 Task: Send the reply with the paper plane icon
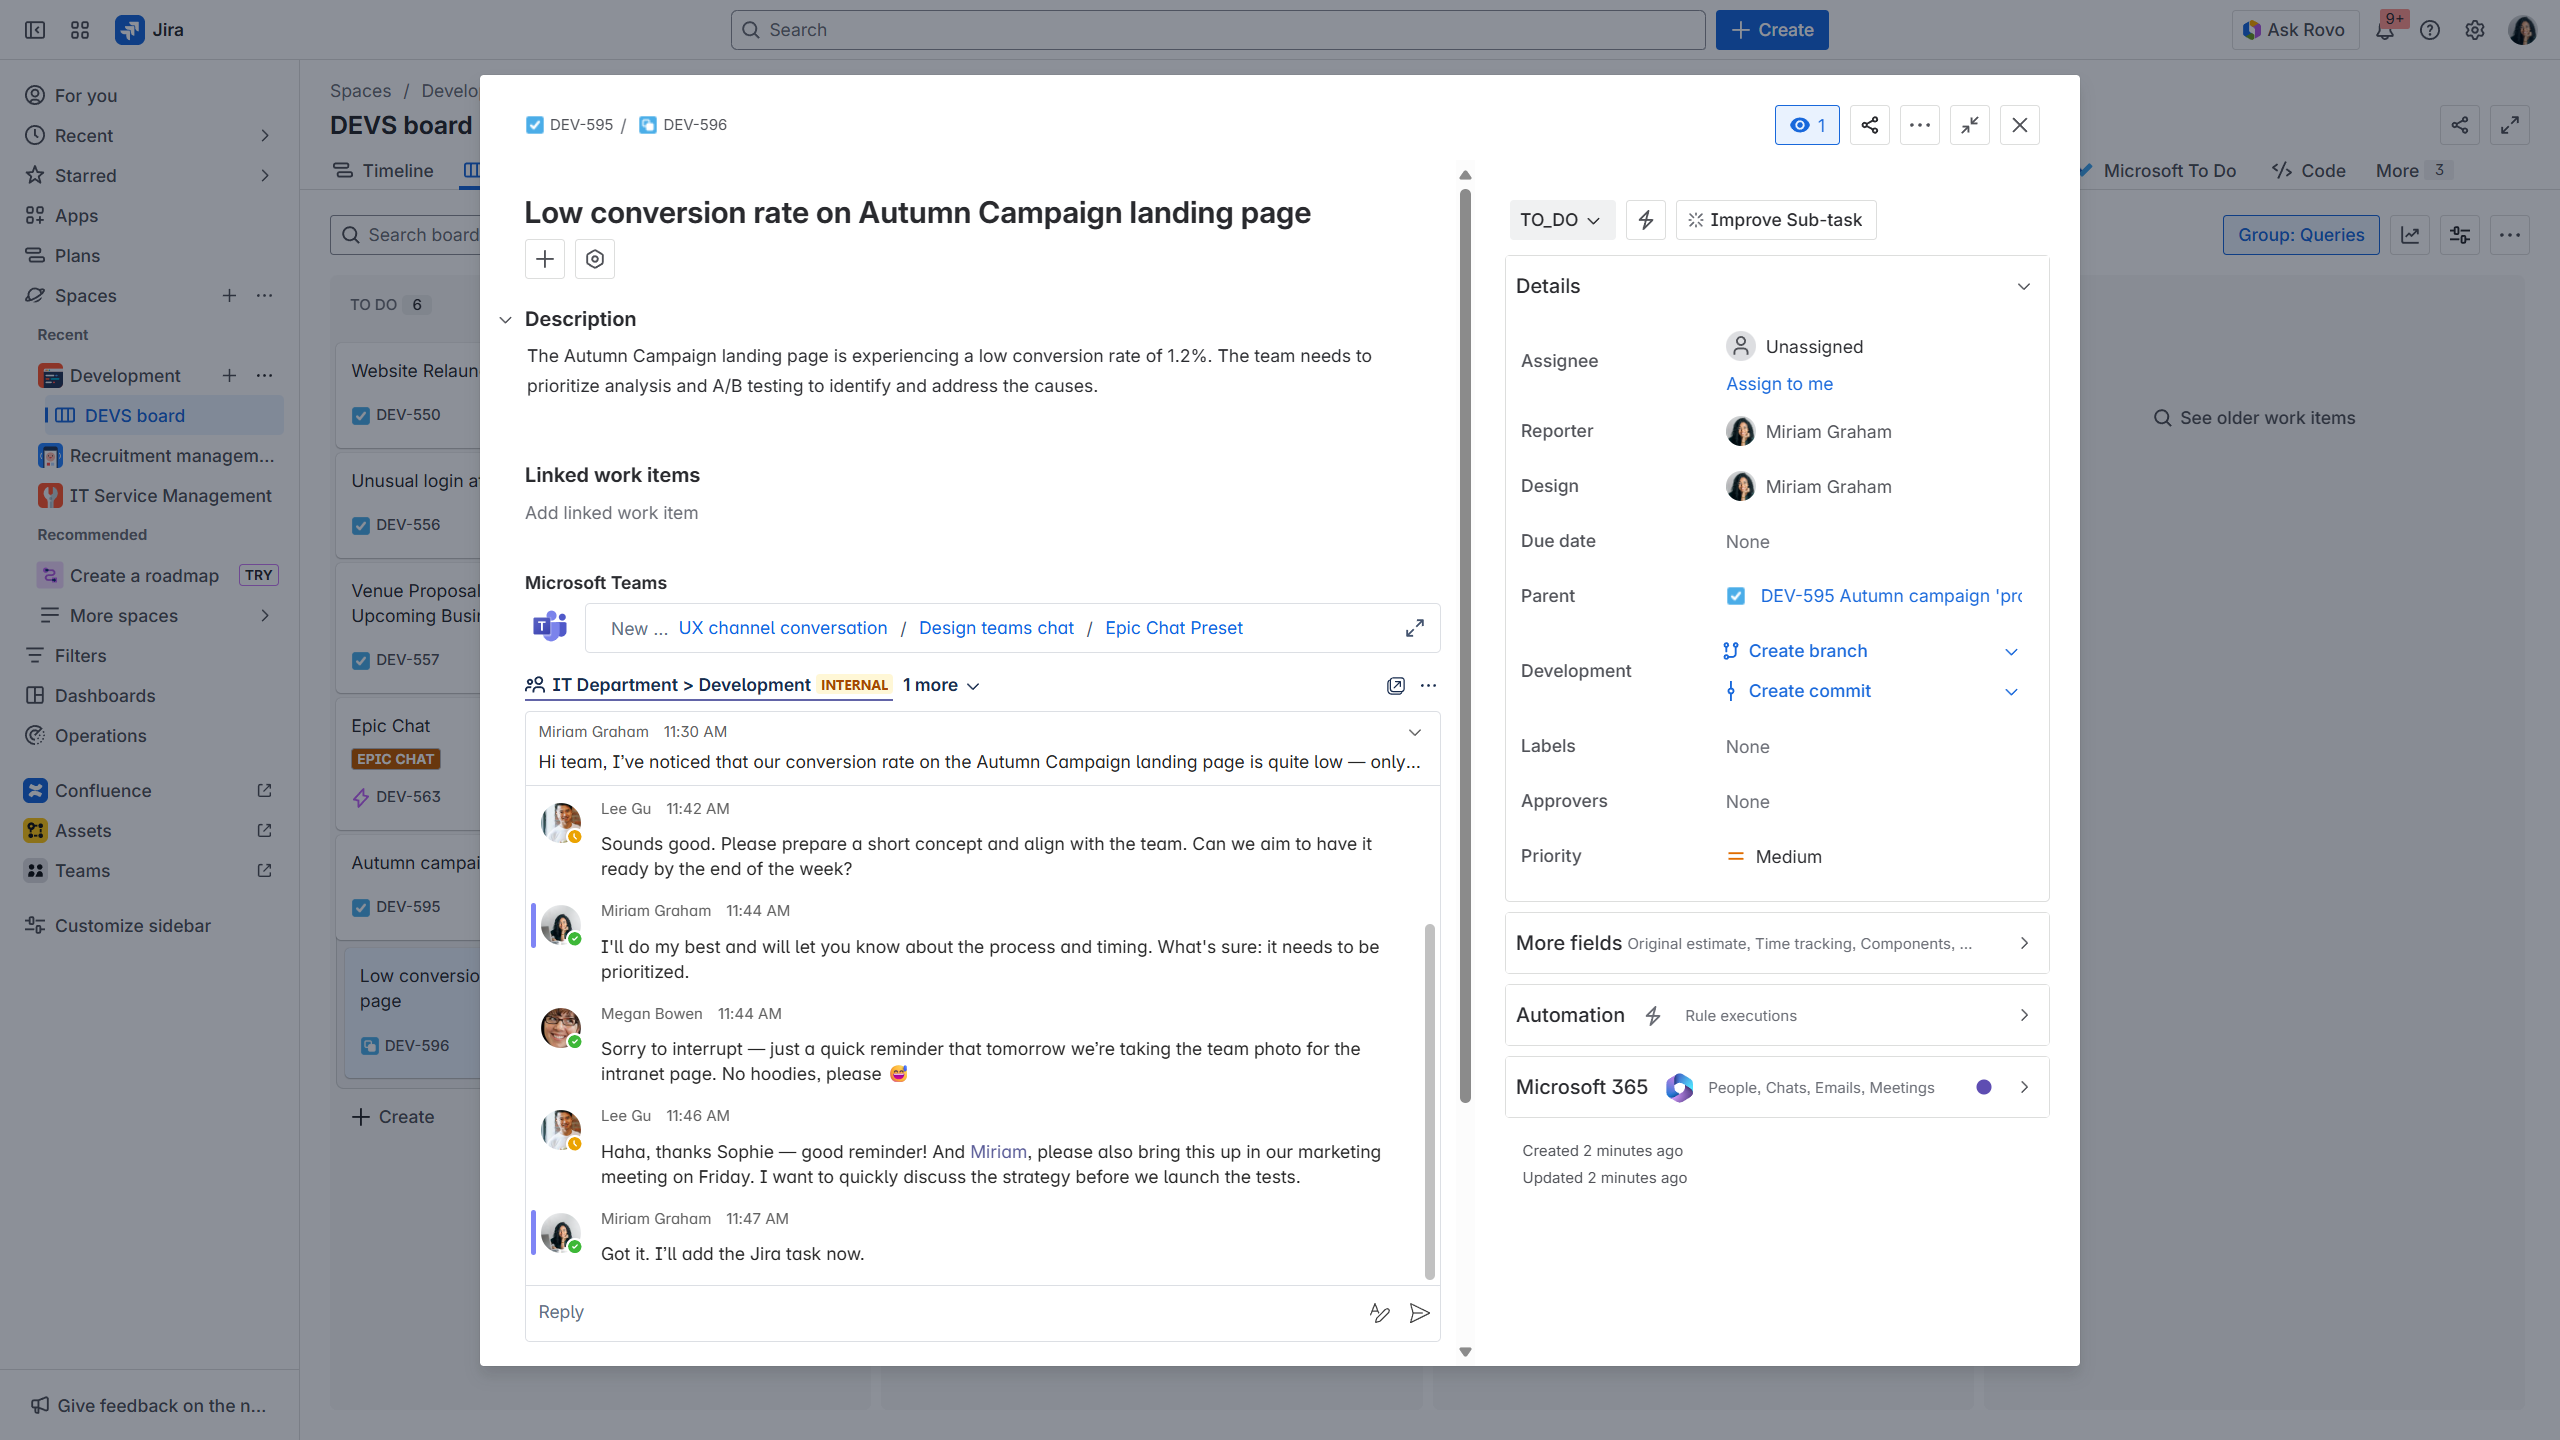point(1419,1313)
